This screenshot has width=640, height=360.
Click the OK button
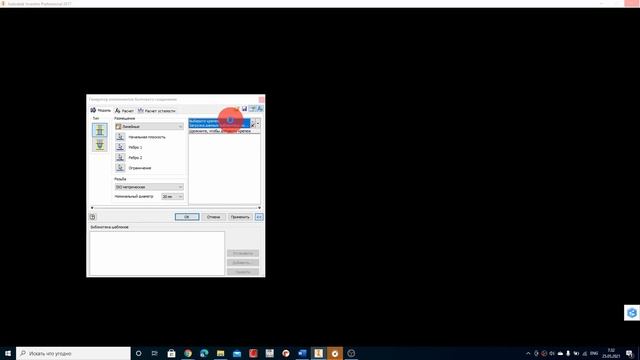click(x=187, y=217)
